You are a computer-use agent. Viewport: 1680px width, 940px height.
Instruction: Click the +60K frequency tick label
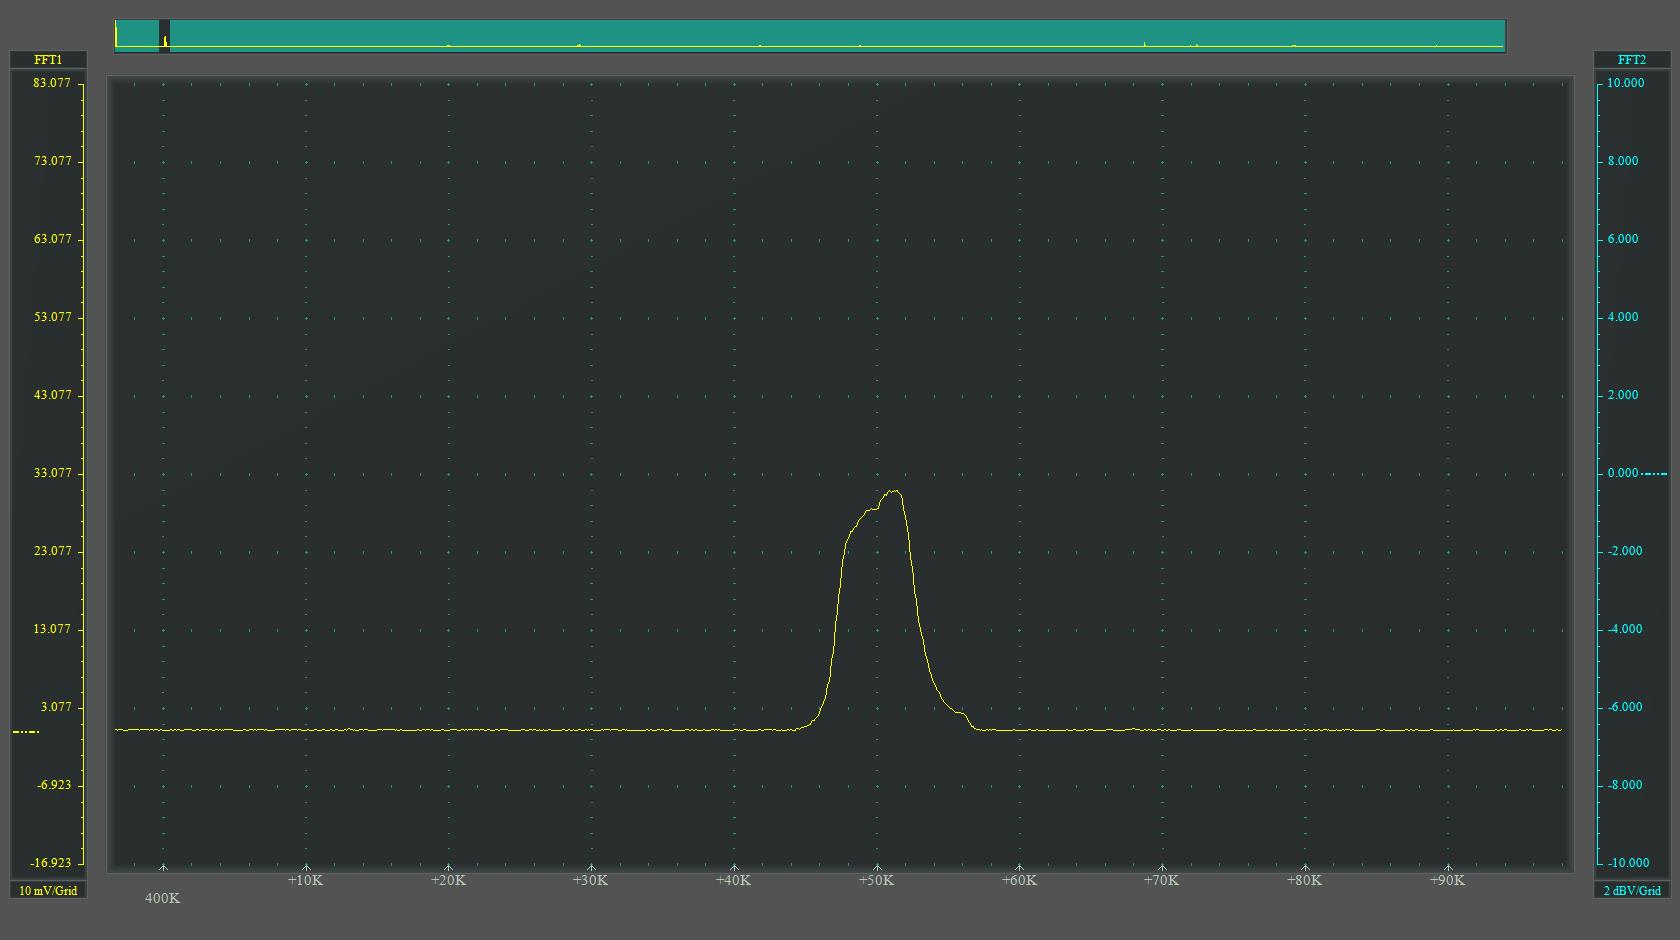[x=1019, y=880]
